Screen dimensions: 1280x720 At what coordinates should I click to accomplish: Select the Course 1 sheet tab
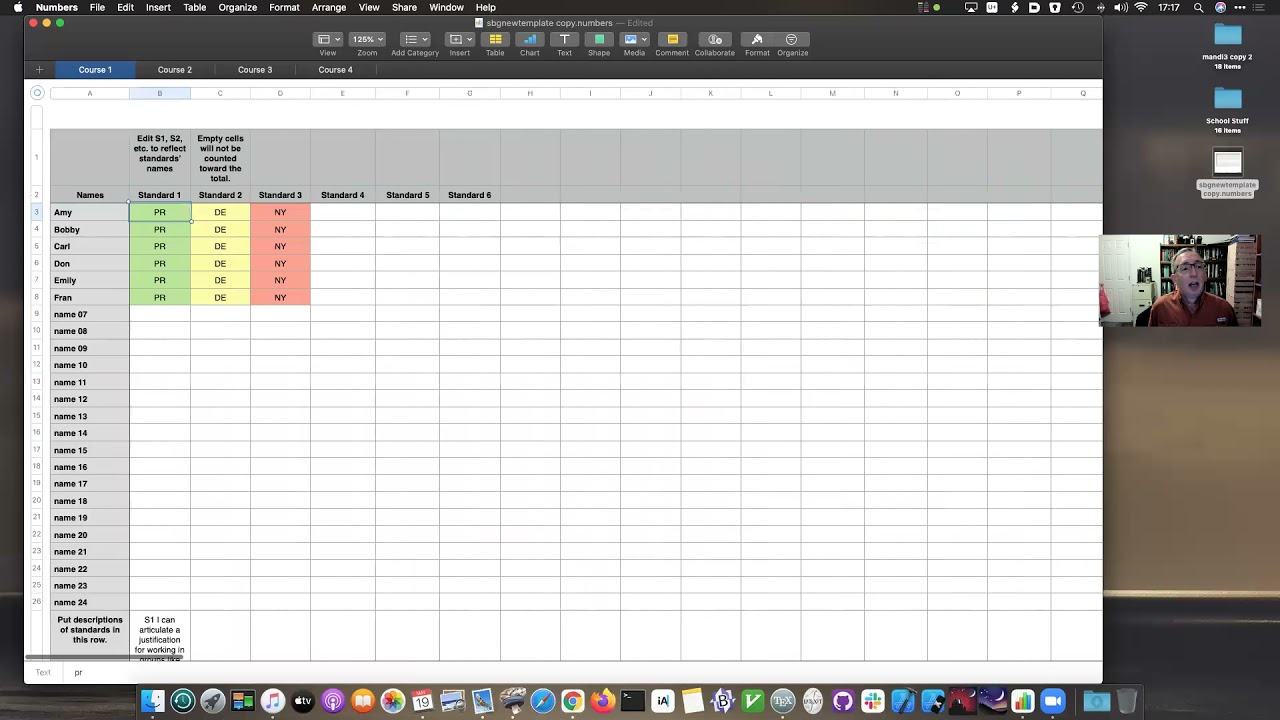pyautogui.click(x=95, y=70)
